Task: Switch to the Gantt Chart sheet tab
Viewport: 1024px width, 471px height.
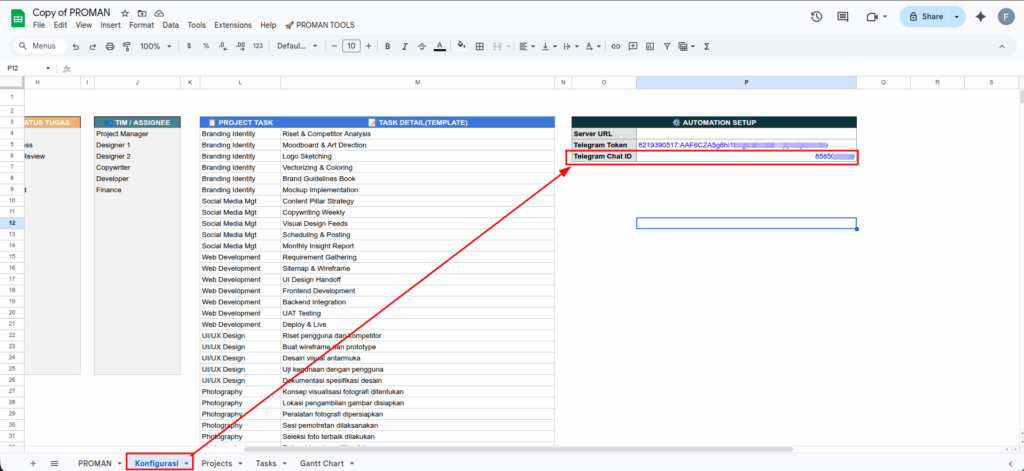Action: click(320, 463)
